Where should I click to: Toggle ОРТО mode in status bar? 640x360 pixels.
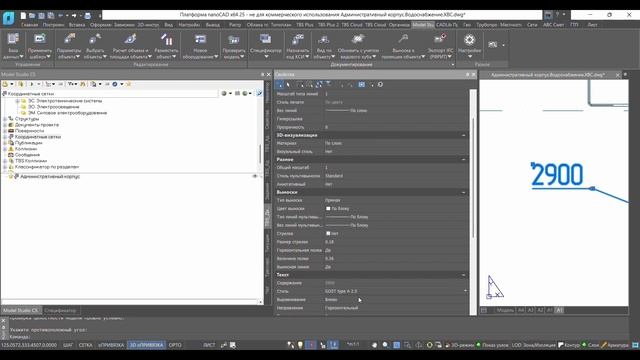(x=175, y=345)
